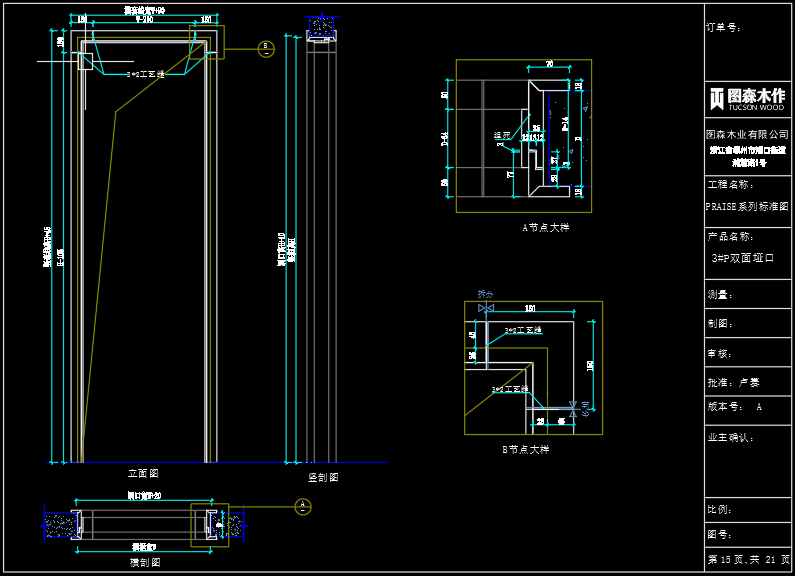Click the company name 图森木业有限公司

[x=747, y=134]
